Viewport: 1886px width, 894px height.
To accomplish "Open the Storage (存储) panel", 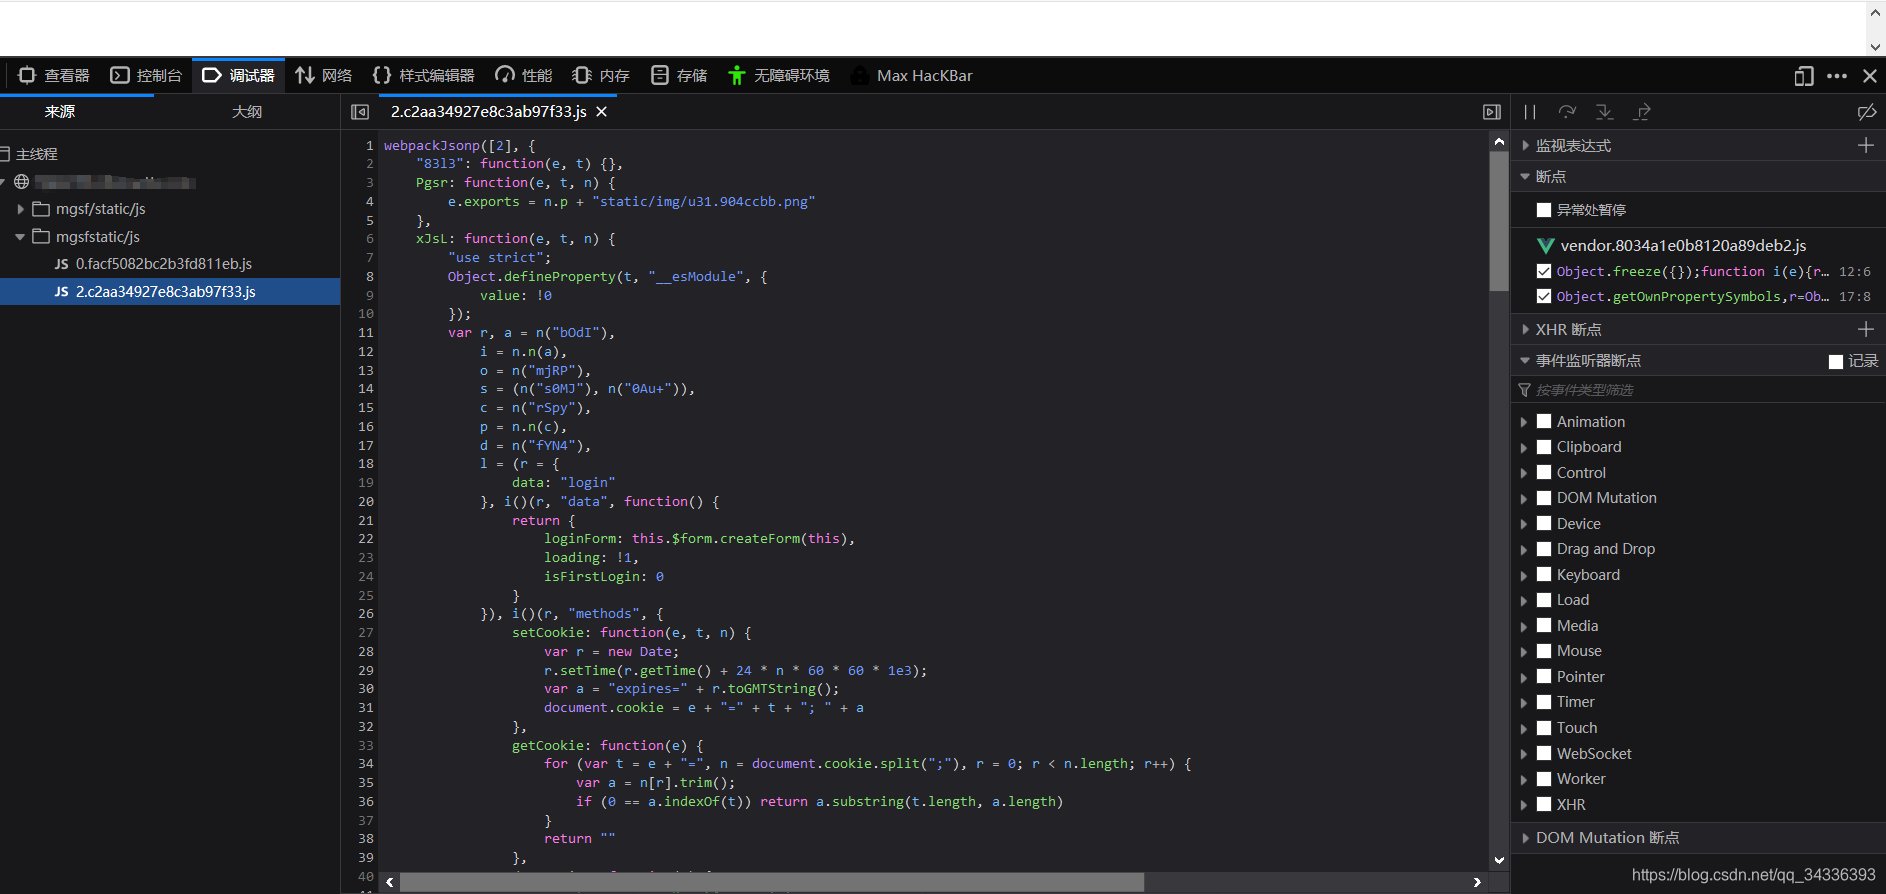I will 678,75.
